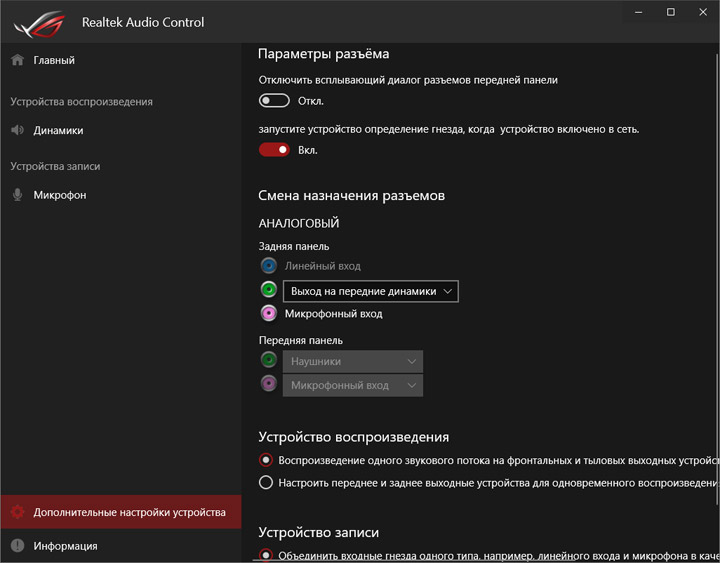Go to the Микрофон recording device page
The image size is (720, 563).
point(60,195)
